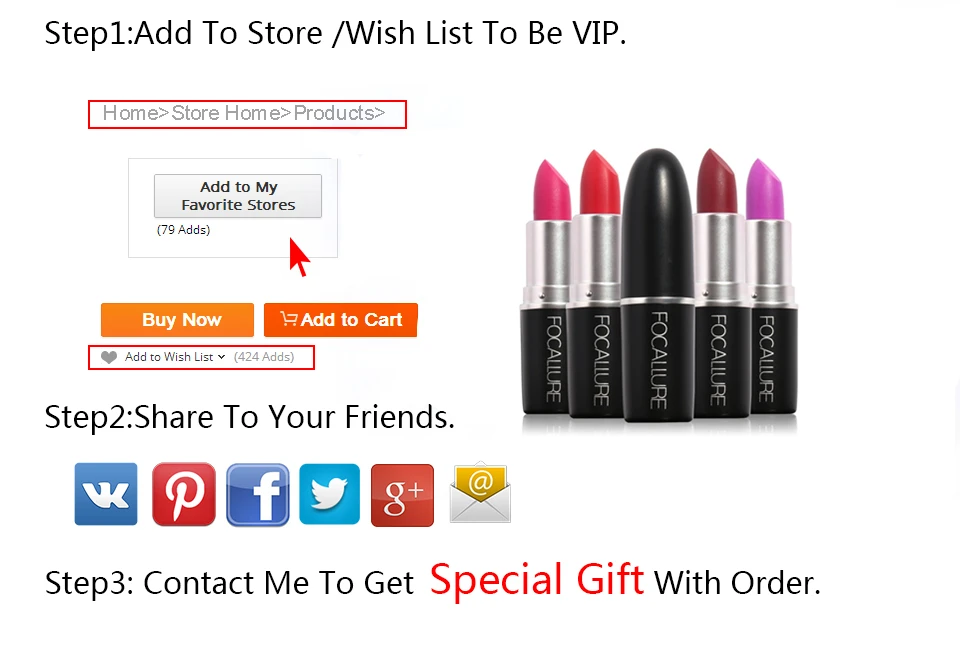Viewport: 960px width, 645px height.
Task: Select the large black lipstick in center
Action: click(657, 285)
